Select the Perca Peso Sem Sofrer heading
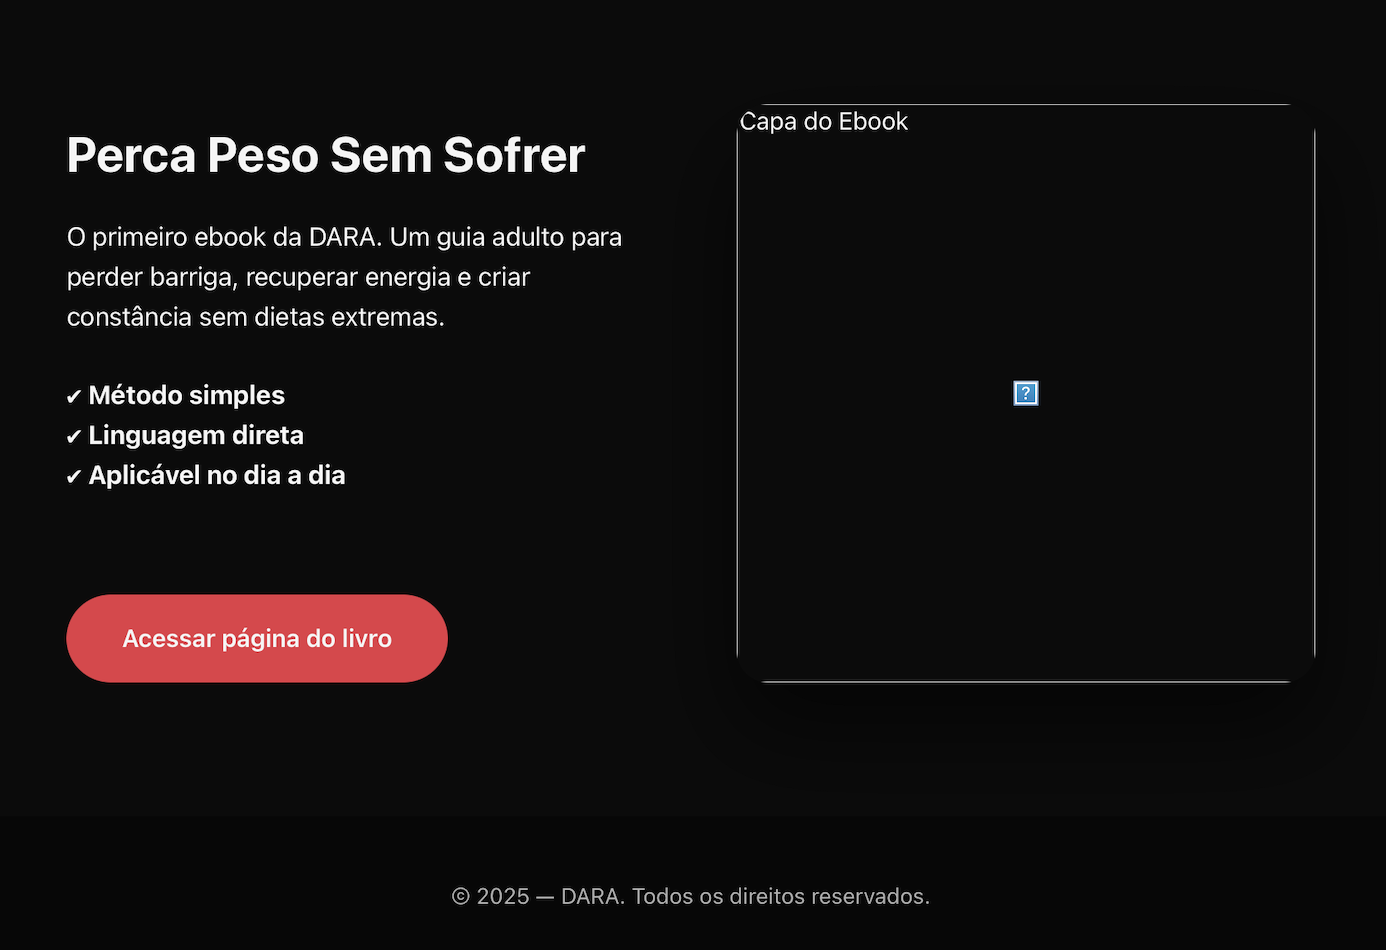The height and width of the screenshot is (950, 1386). [x=325, y=155]
